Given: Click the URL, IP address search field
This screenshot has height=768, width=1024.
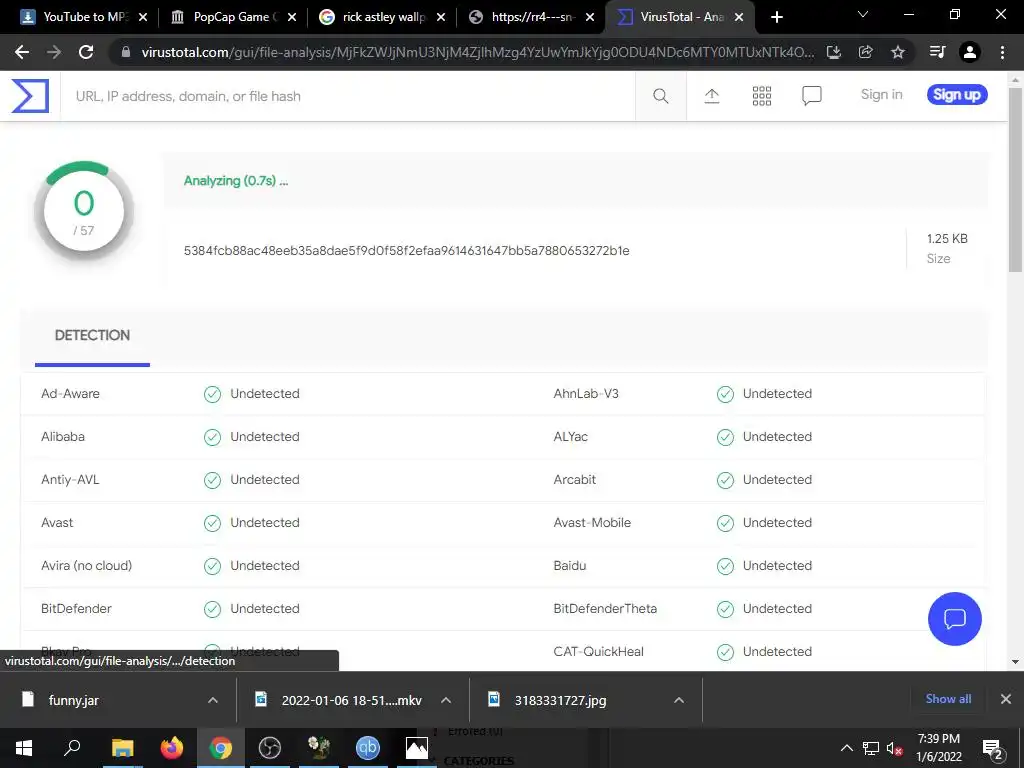Looking at the screenshot, I should click(x=347, y=96).
